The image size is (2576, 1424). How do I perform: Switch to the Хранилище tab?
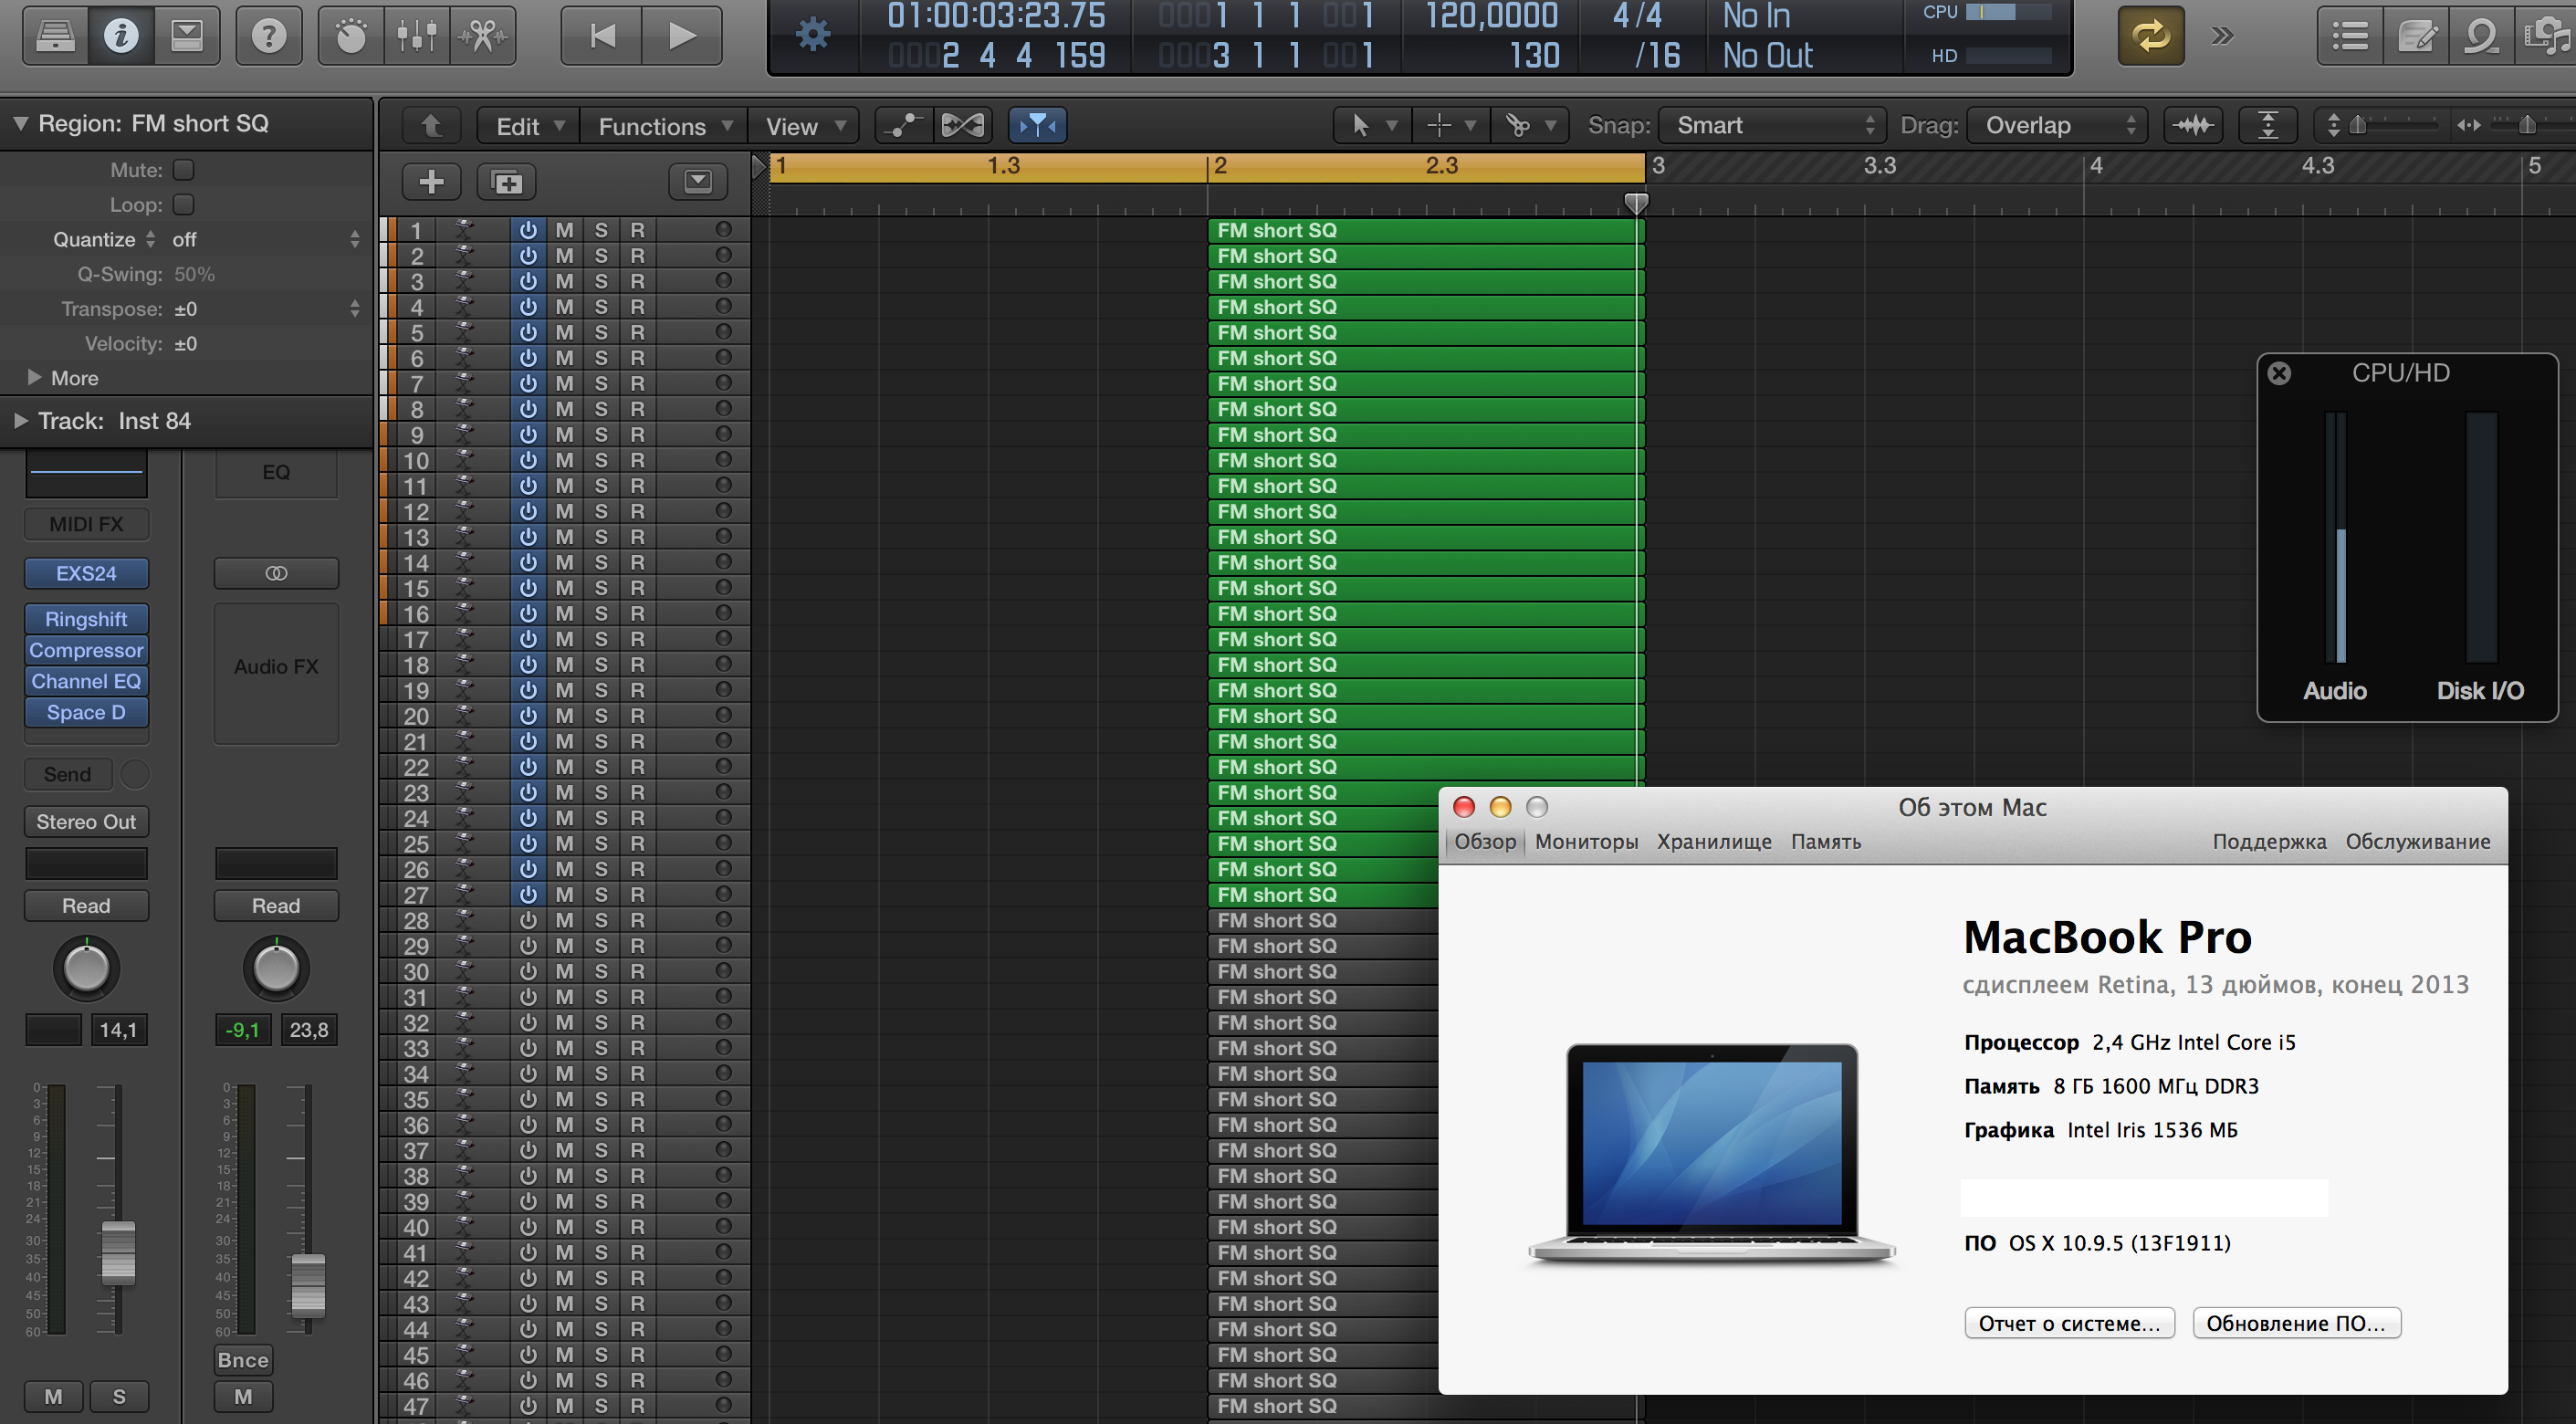1714,841
